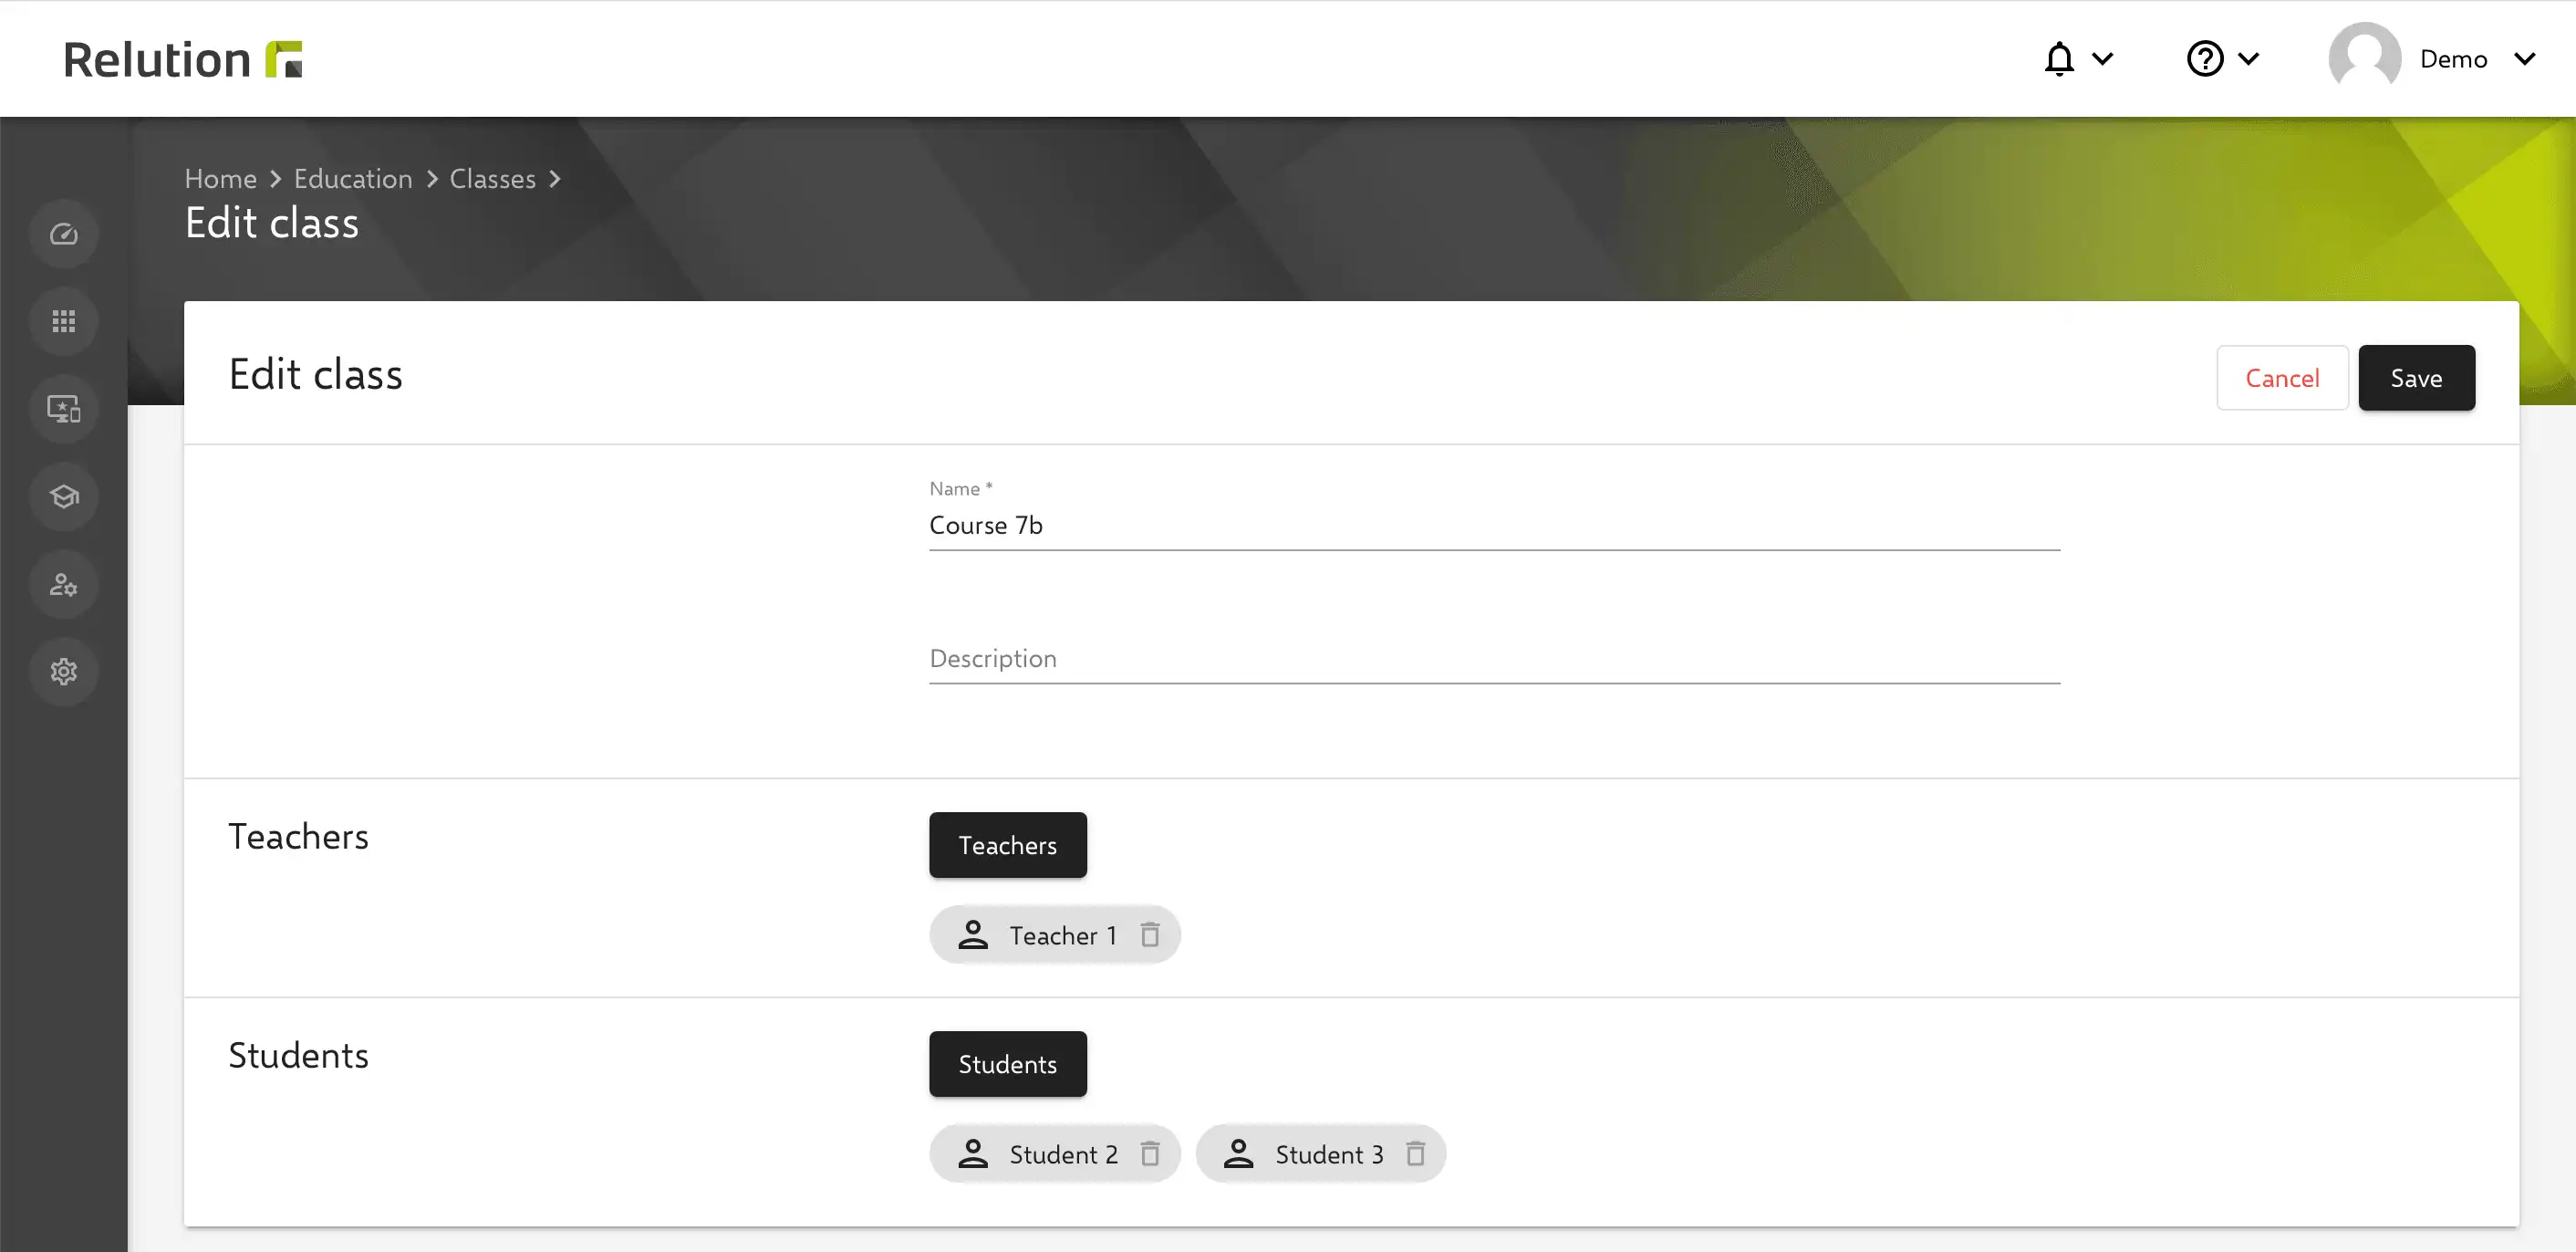Navigate to Classes breadcrumb link
The height and width of the screenshot is (1252, 2576).
(x=493, y=178)
